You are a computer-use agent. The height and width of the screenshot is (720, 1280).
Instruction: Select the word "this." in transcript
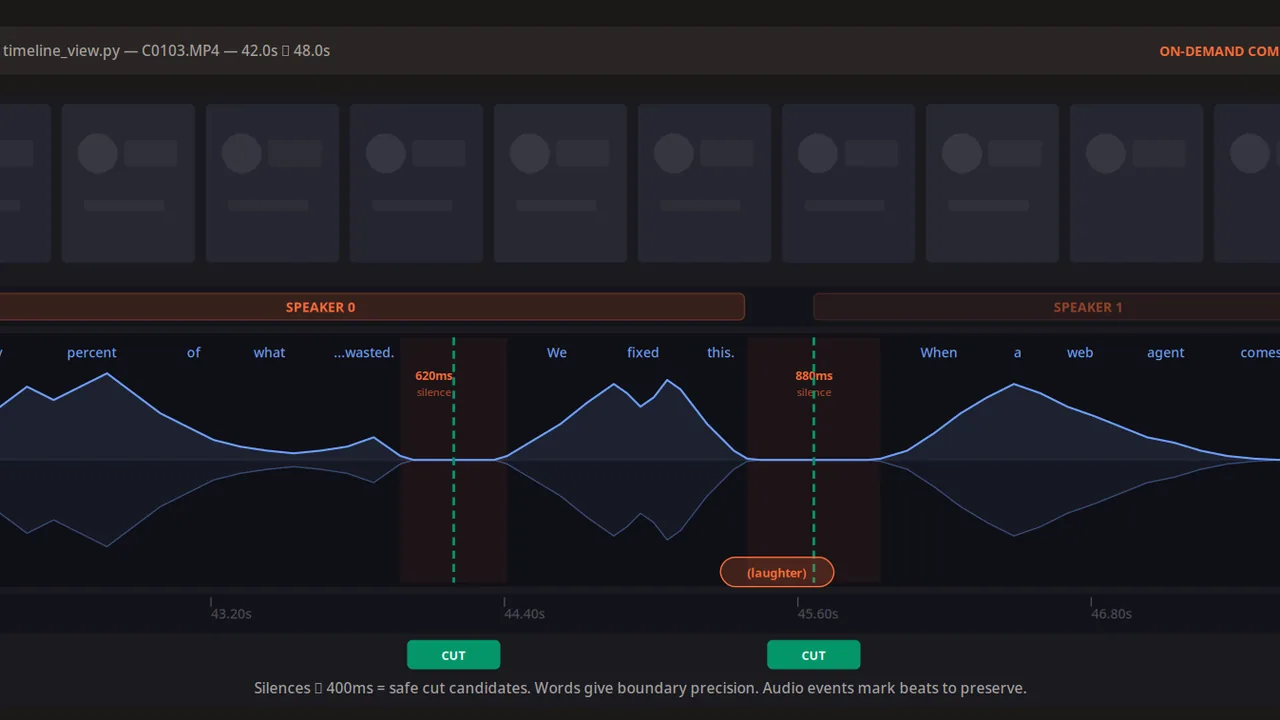(721, 352)
